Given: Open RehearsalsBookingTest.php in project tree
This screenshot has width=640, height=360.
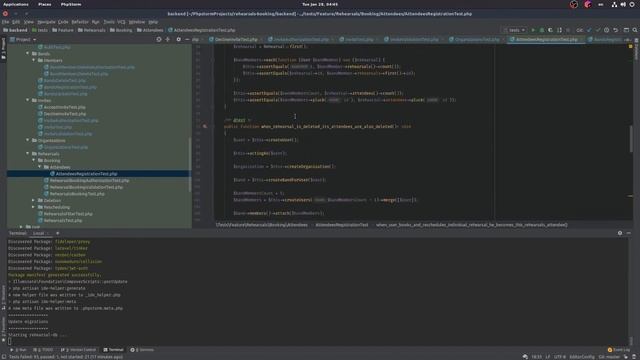Looking at the screenshot, I should [77, 193].
